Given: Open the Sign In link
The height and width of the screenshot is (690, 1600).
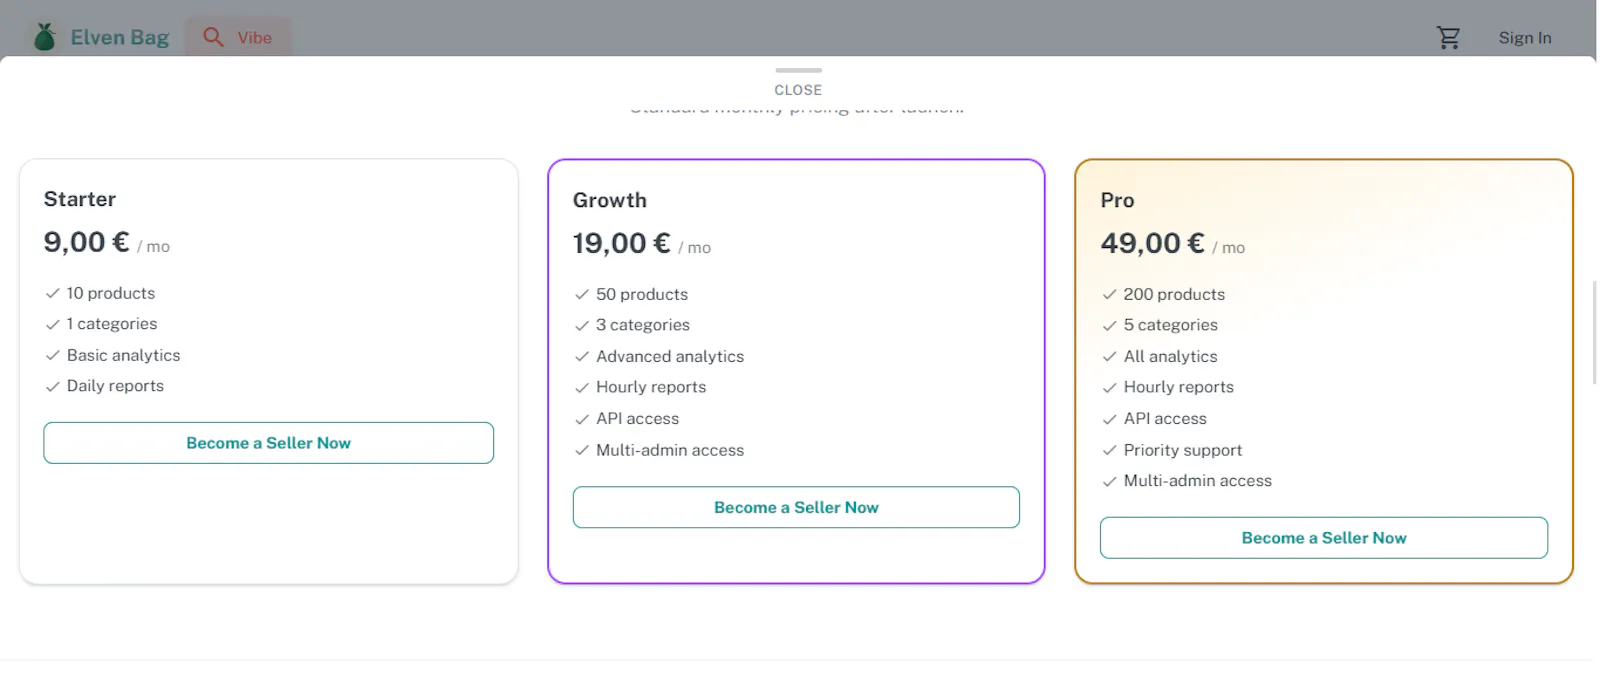Looking at the screenshot, I should [1525, 38].
